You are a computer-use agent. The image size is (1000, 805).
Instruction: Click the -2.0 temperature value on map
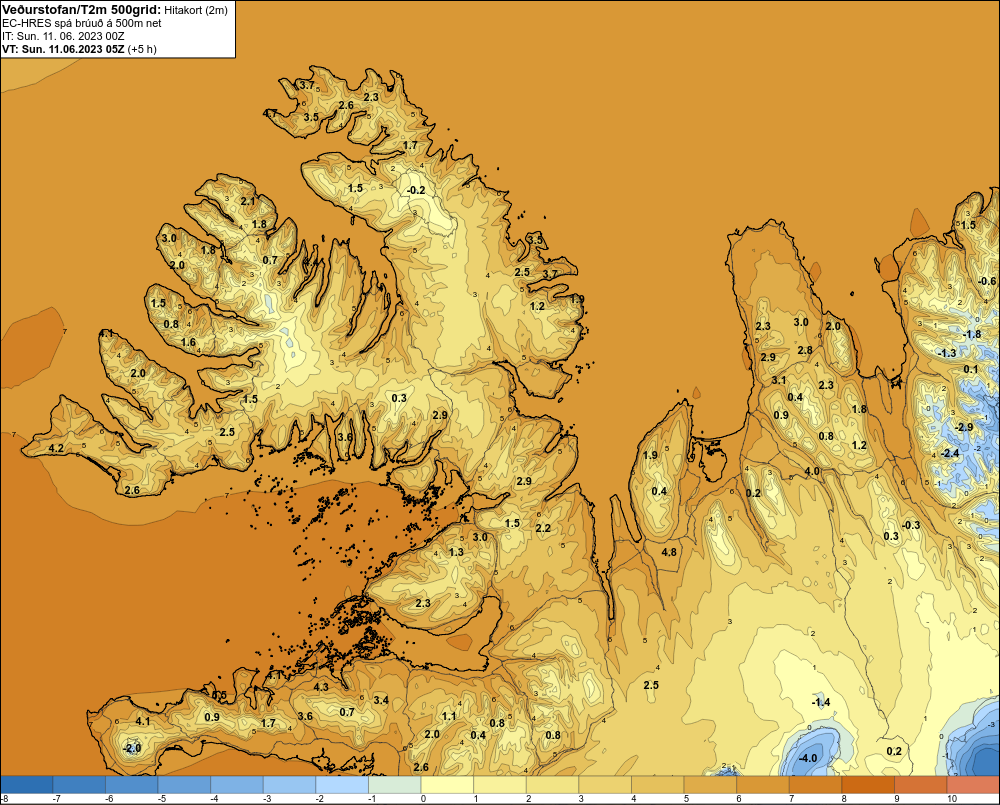pos(131,748)
